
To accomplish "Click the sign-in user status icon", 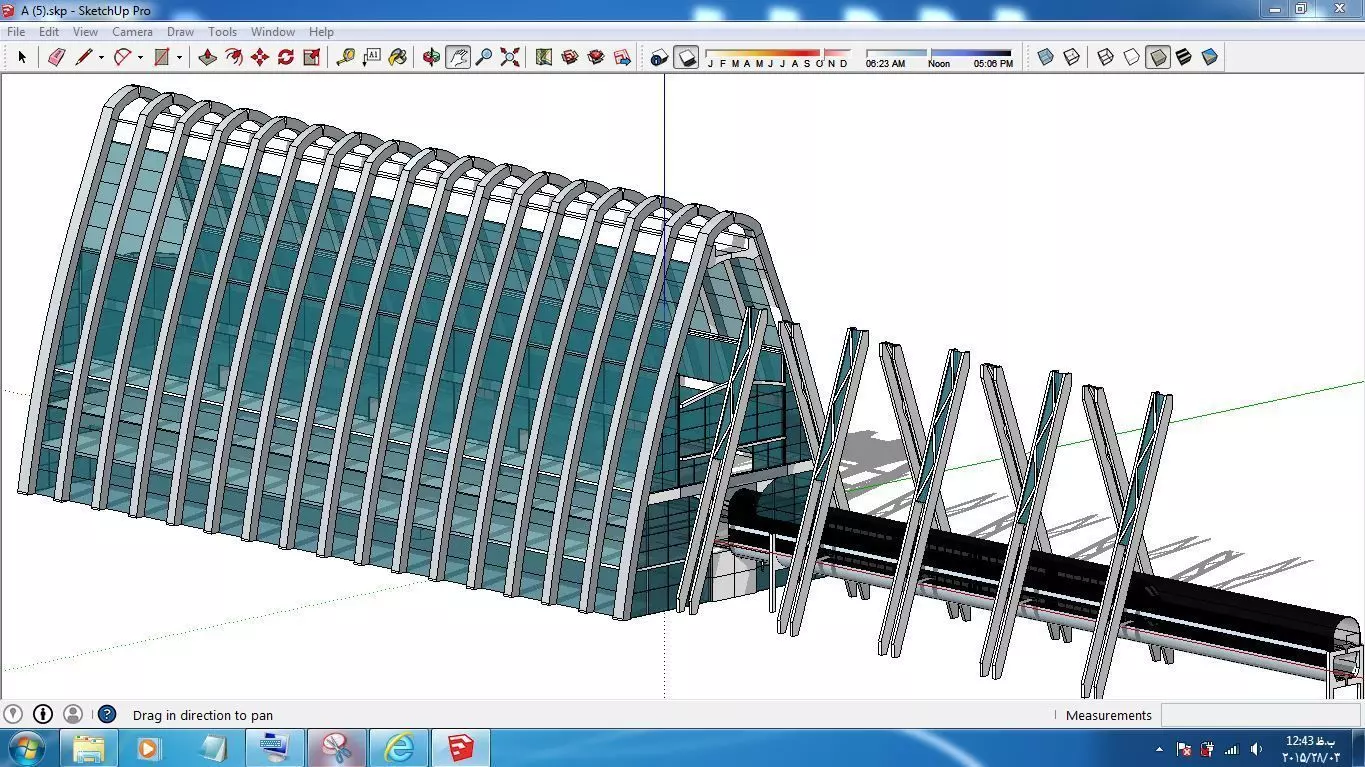I will [73, 714].
